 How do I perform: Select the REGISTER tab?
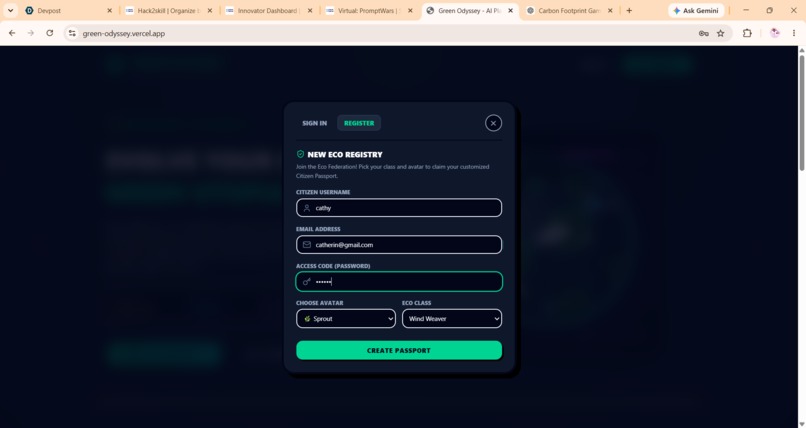tap(359, 123)
